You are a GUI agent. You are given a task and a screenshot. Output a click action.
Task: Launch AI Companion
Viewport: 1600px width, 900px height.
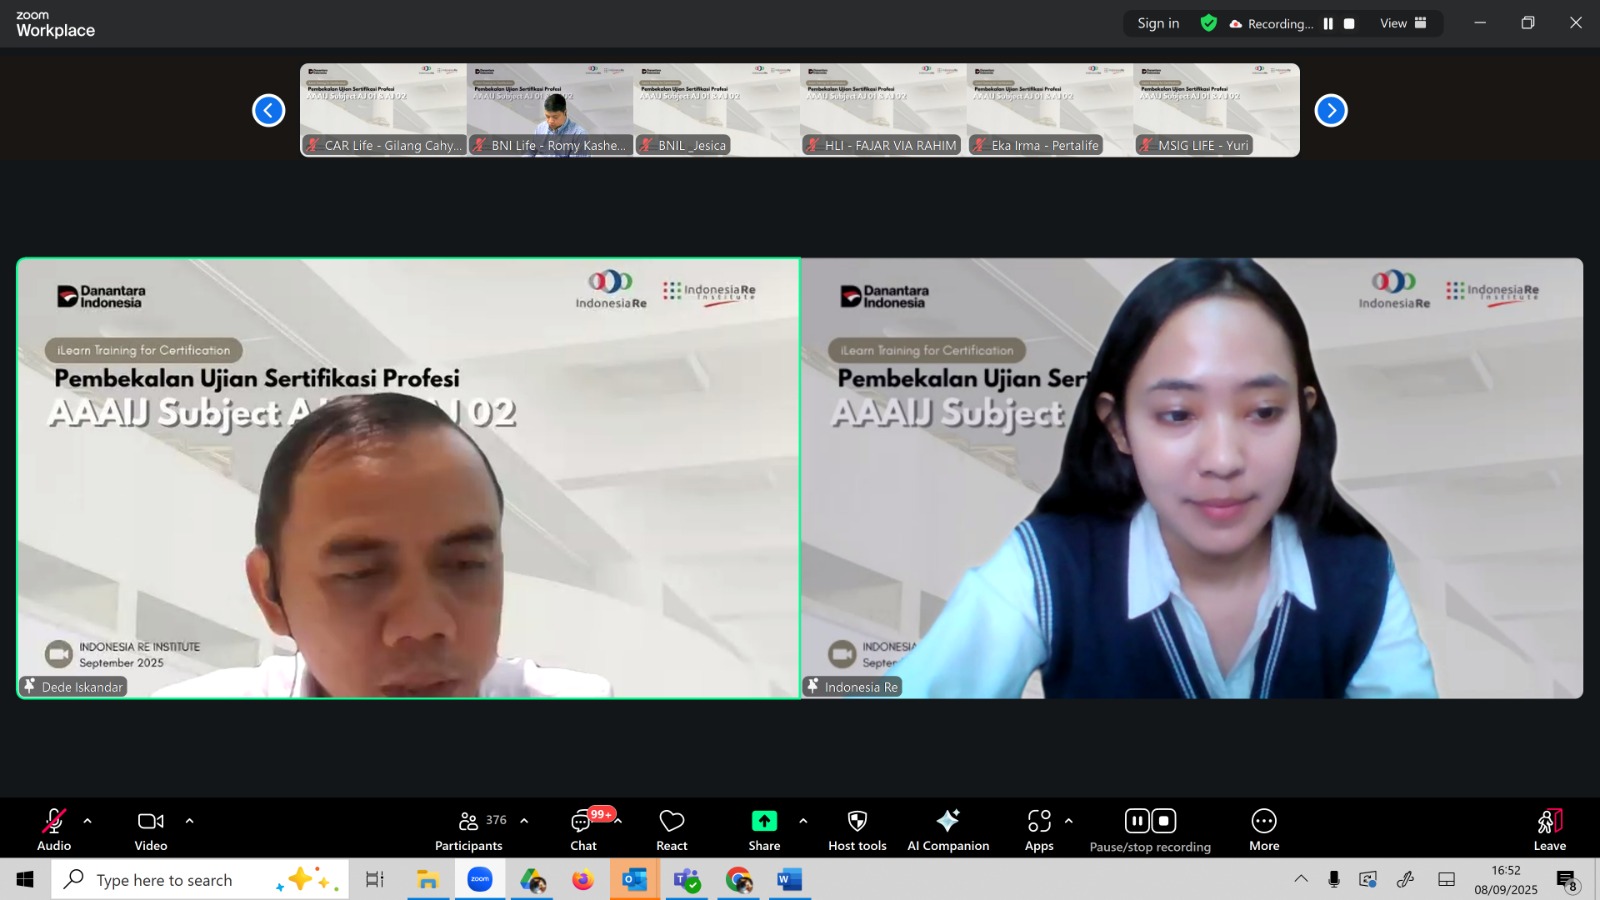[x=947, y=830]
